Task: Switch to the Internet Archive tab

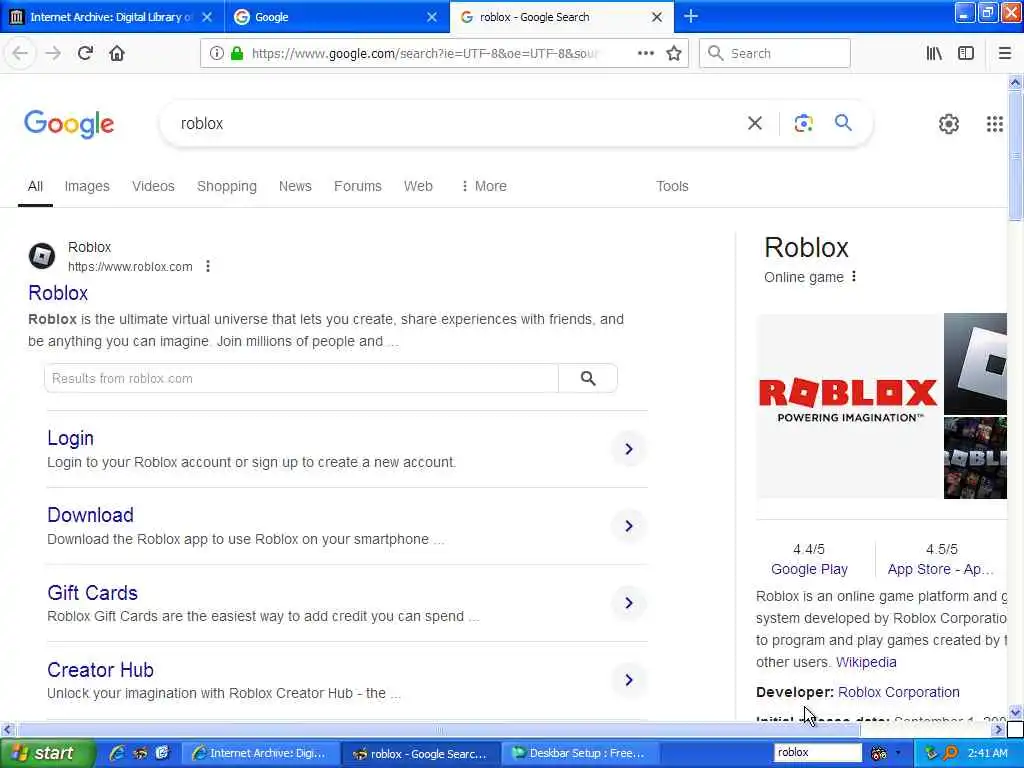Action: click(112, 17)
